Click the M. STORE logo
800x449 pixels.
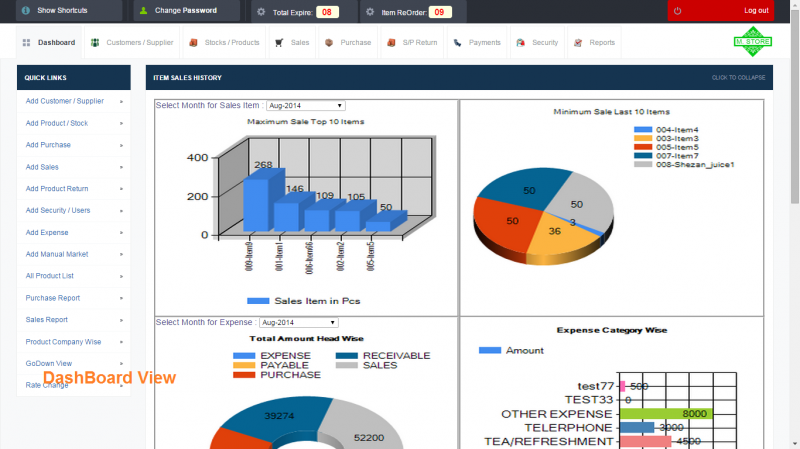point(753,41)
